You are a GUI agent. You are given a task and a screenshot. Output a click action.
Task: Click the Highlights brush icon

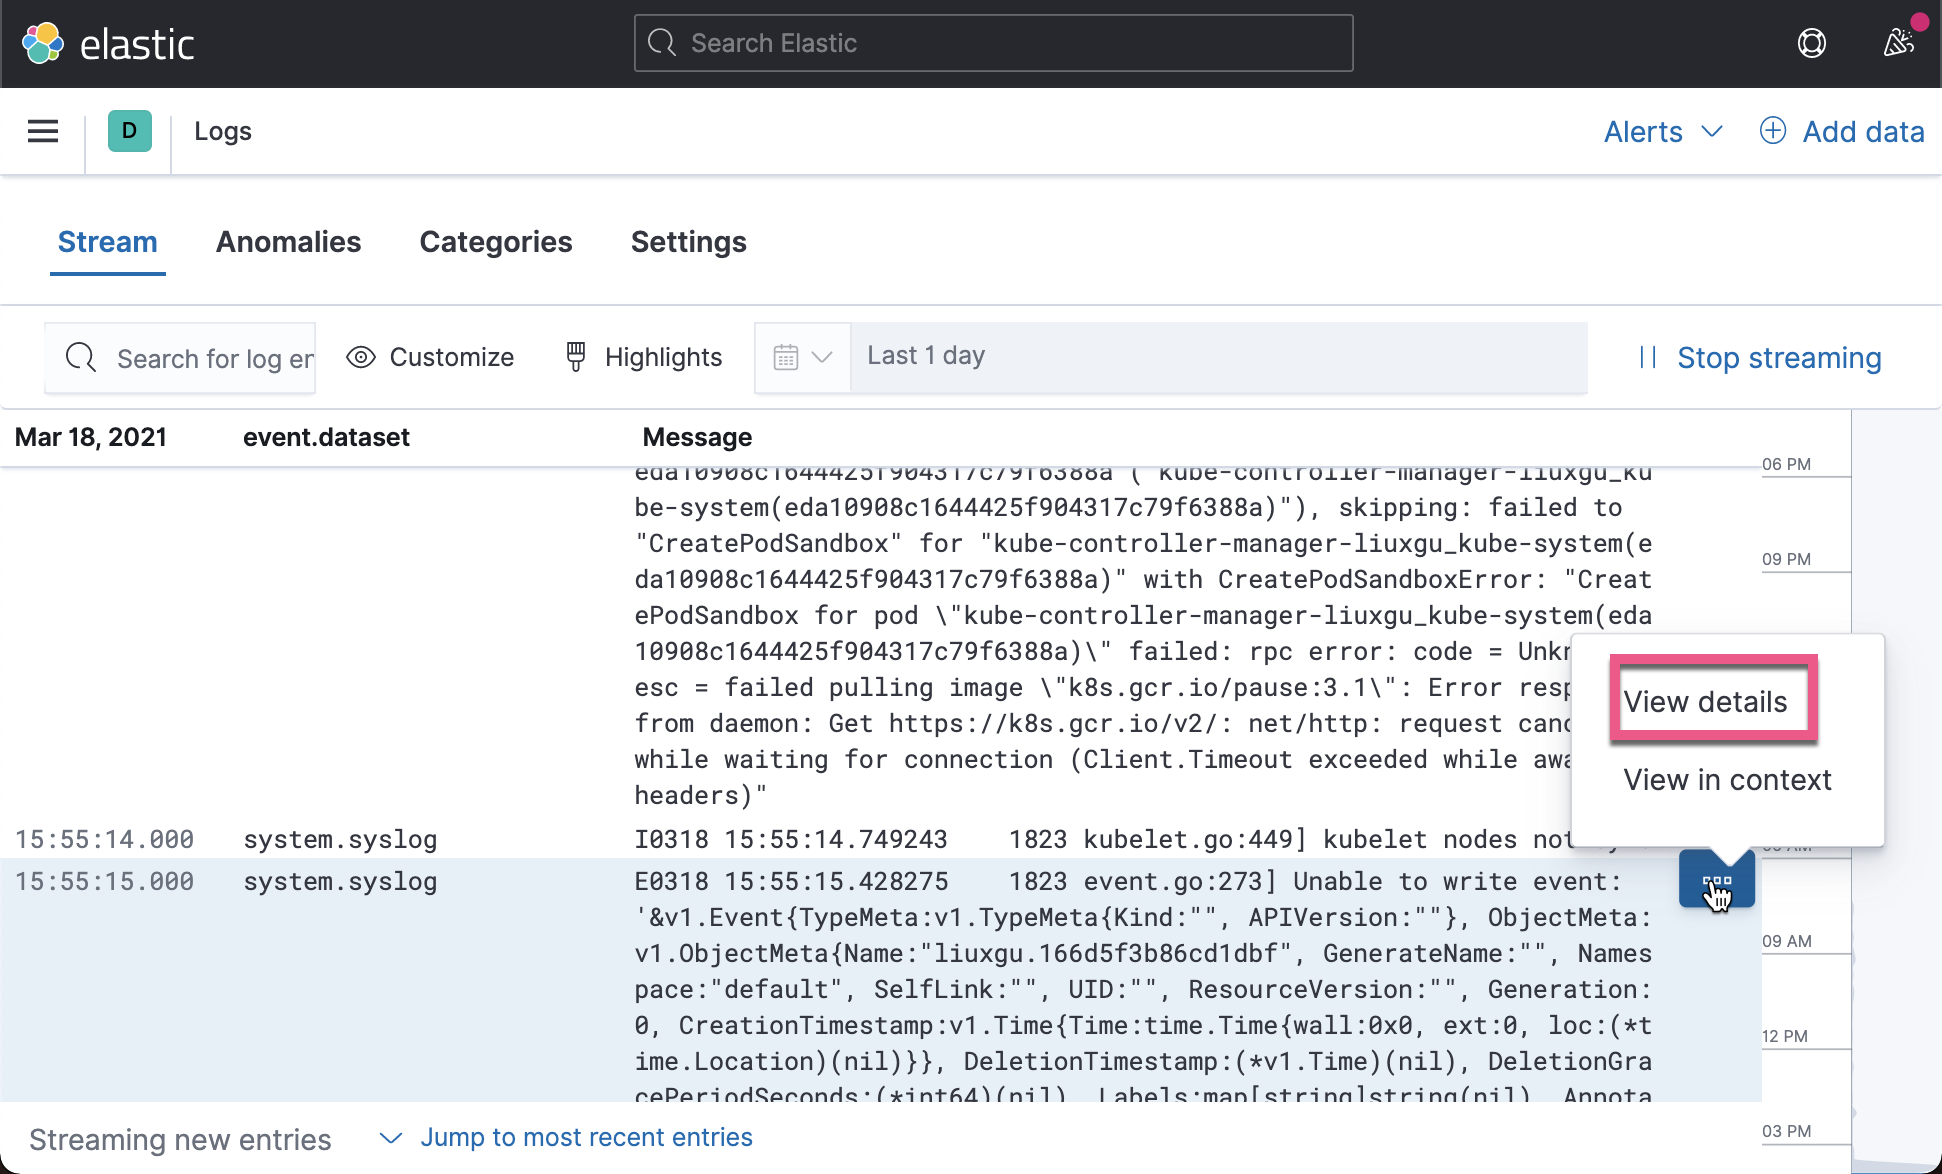point(575,356)
